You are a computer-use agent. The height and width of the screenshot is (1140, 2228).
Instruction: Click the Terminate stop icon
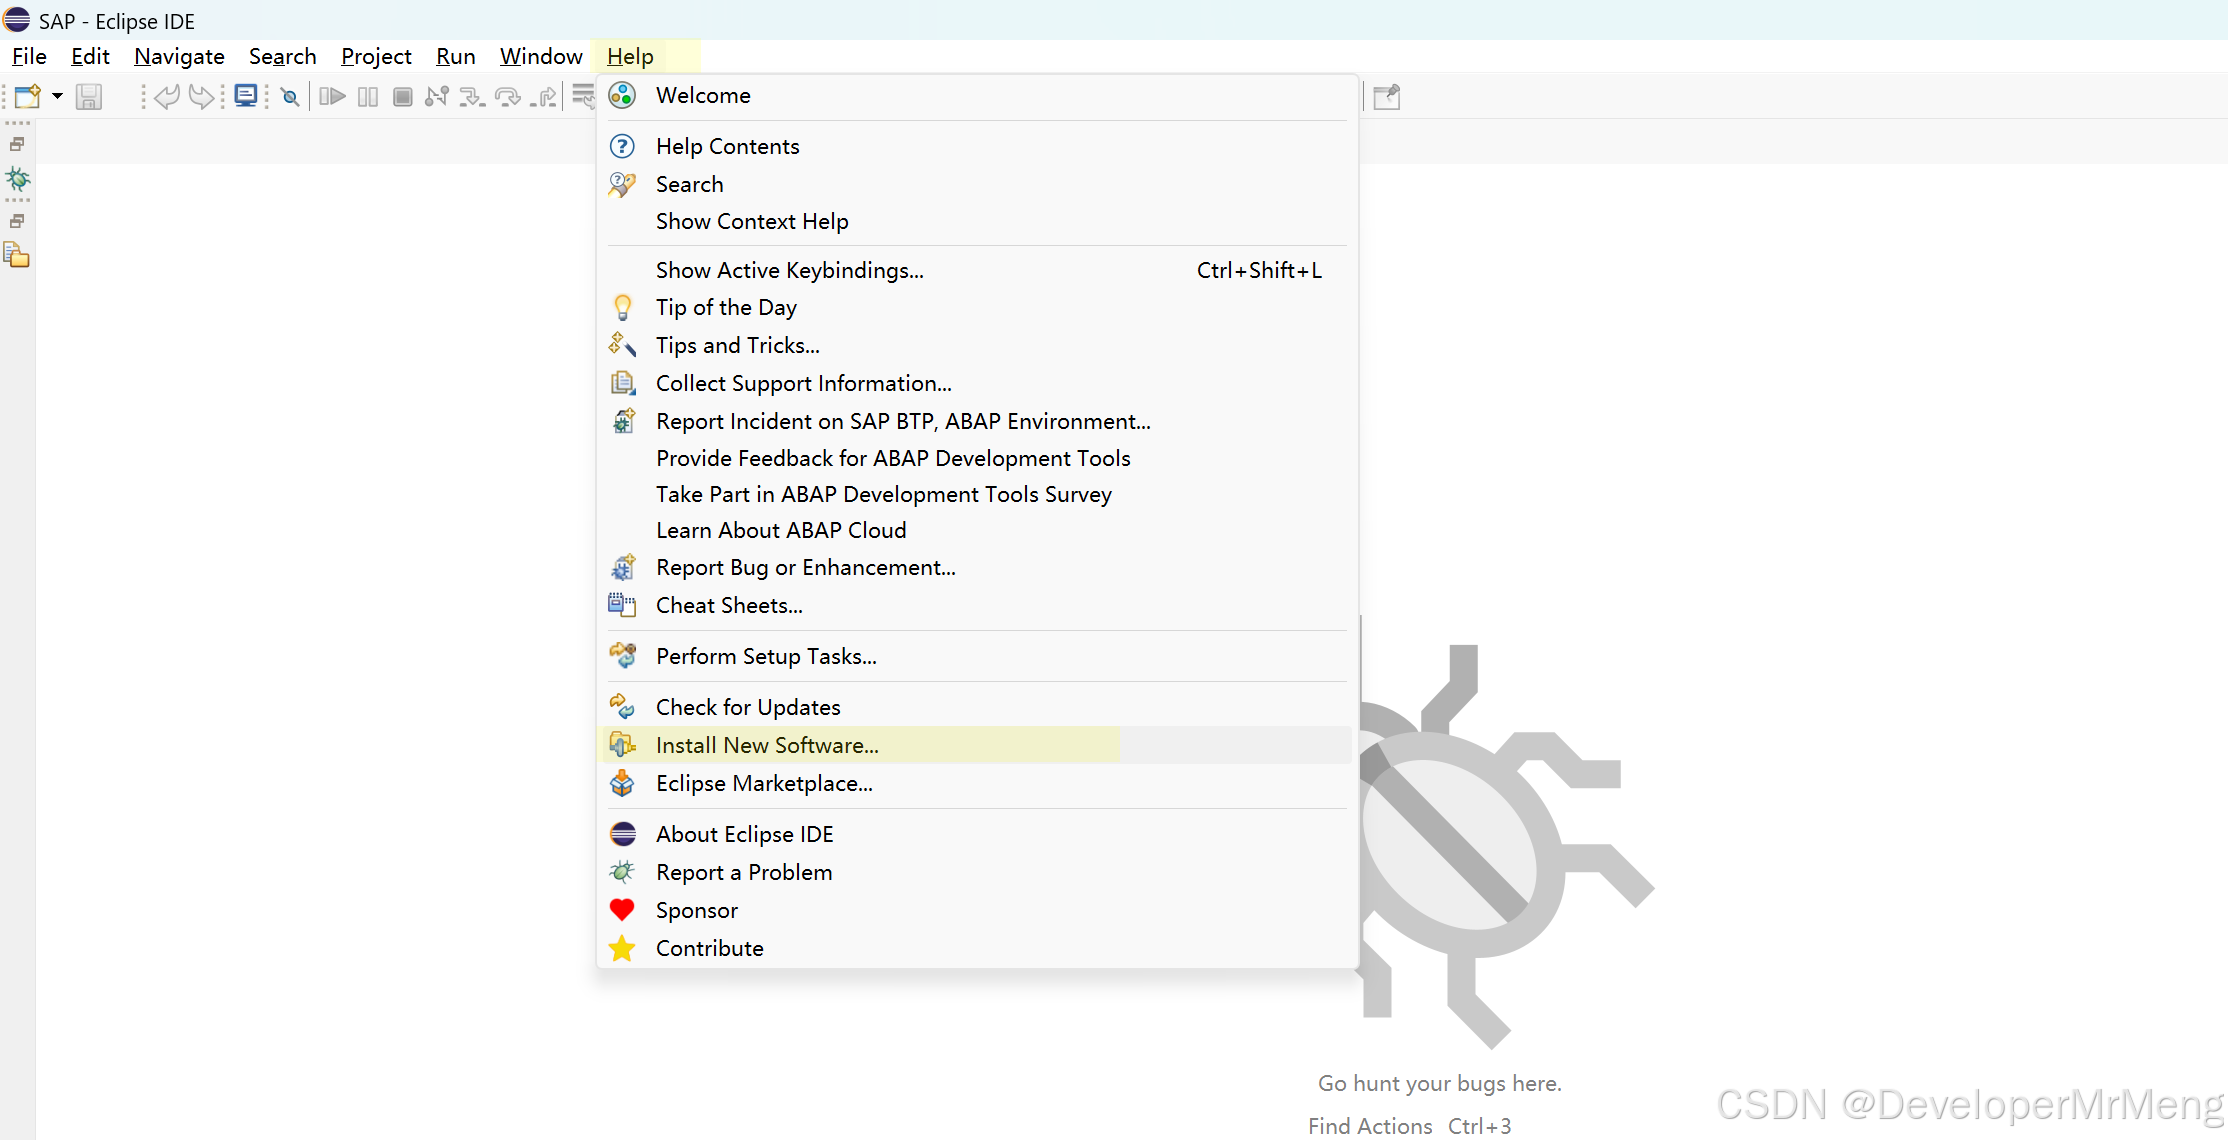click(402, 97)
